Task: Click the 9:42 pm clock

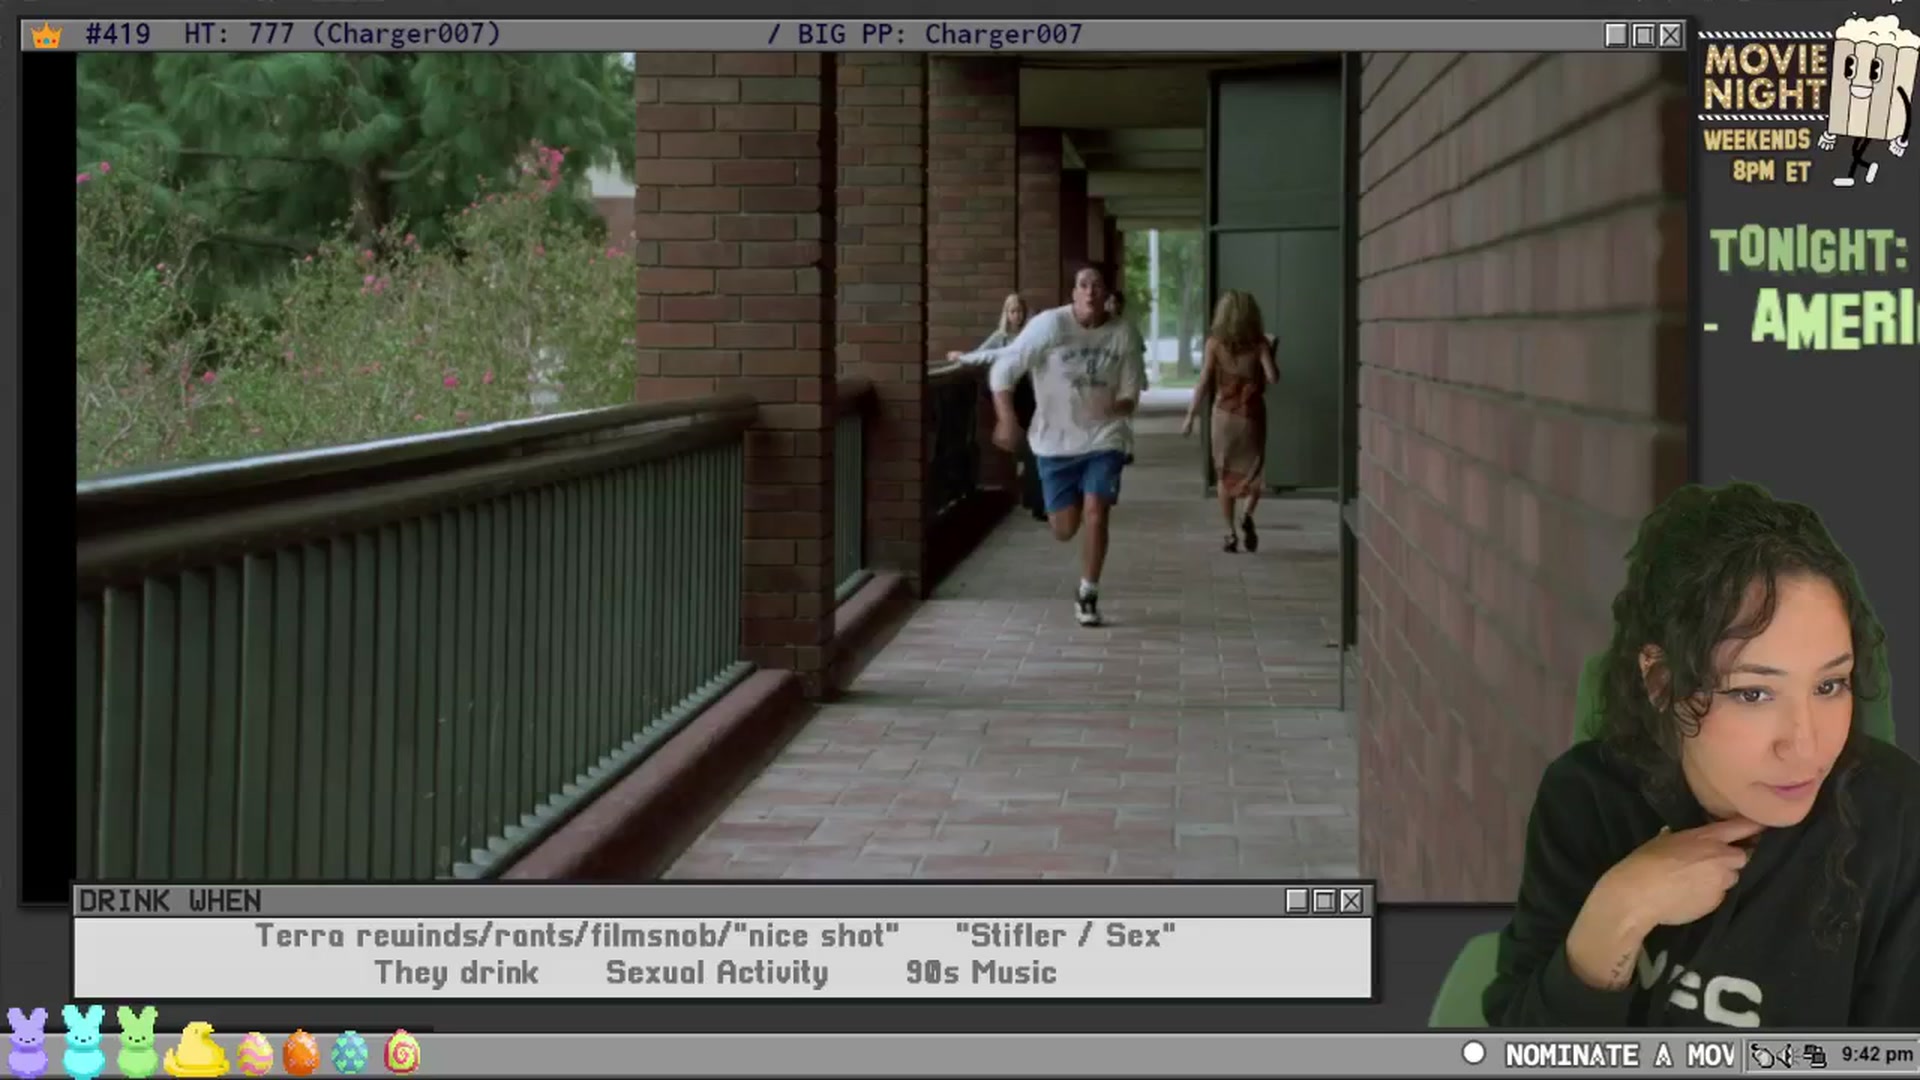Action: (x=1876, y=1054)
